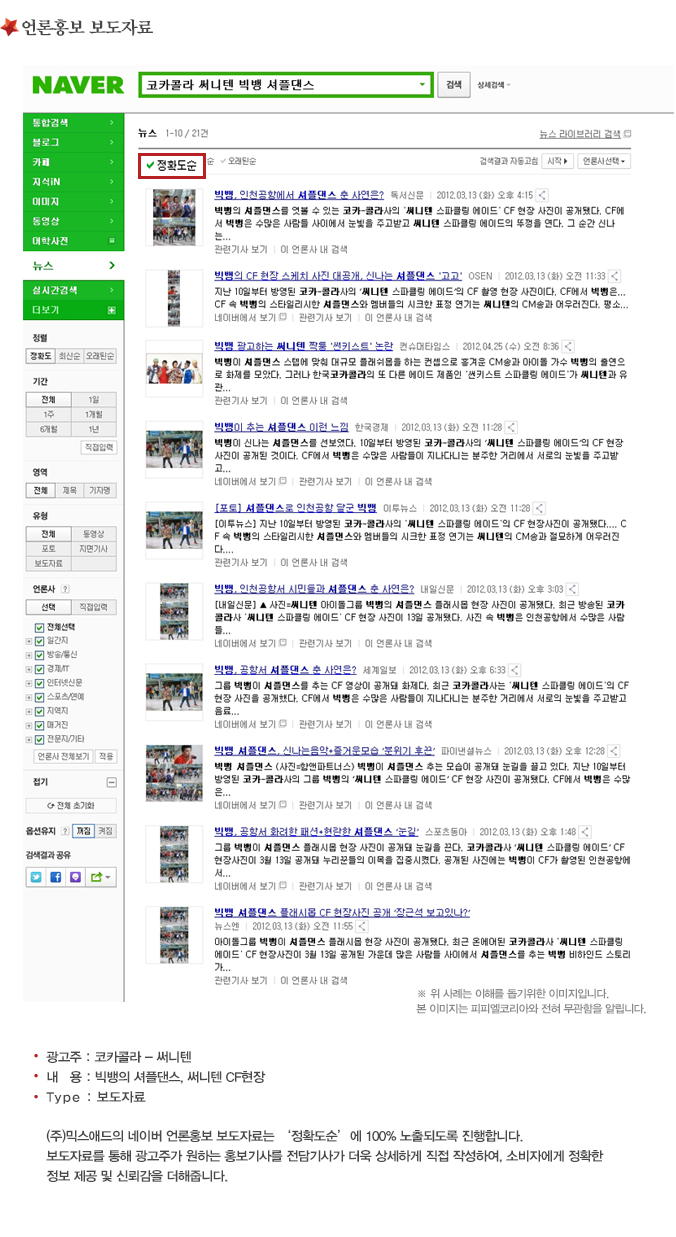The width and height of the screenshot is (676, 1237).
Task: Open the 언론사 help question-mark icon
Action: pos(66,589)
